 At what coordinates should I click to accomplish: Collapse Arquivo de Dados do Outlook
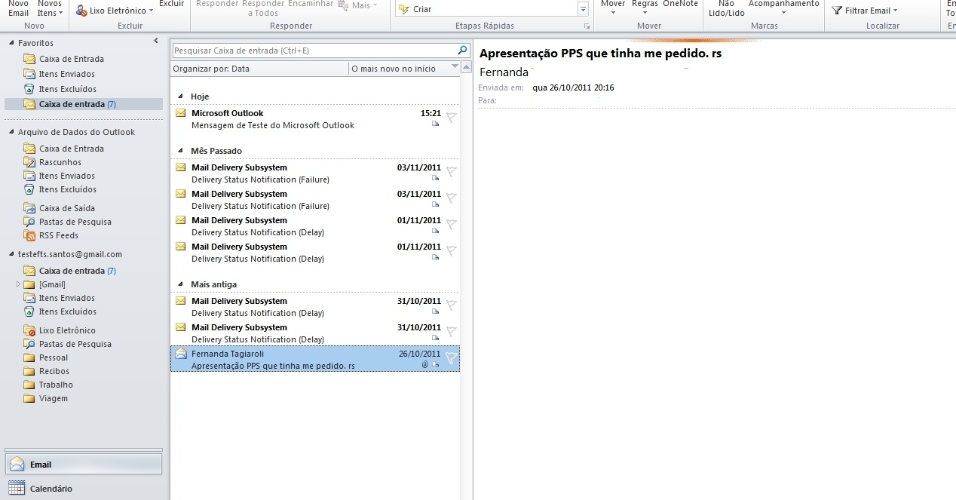[x=11, y=132]
